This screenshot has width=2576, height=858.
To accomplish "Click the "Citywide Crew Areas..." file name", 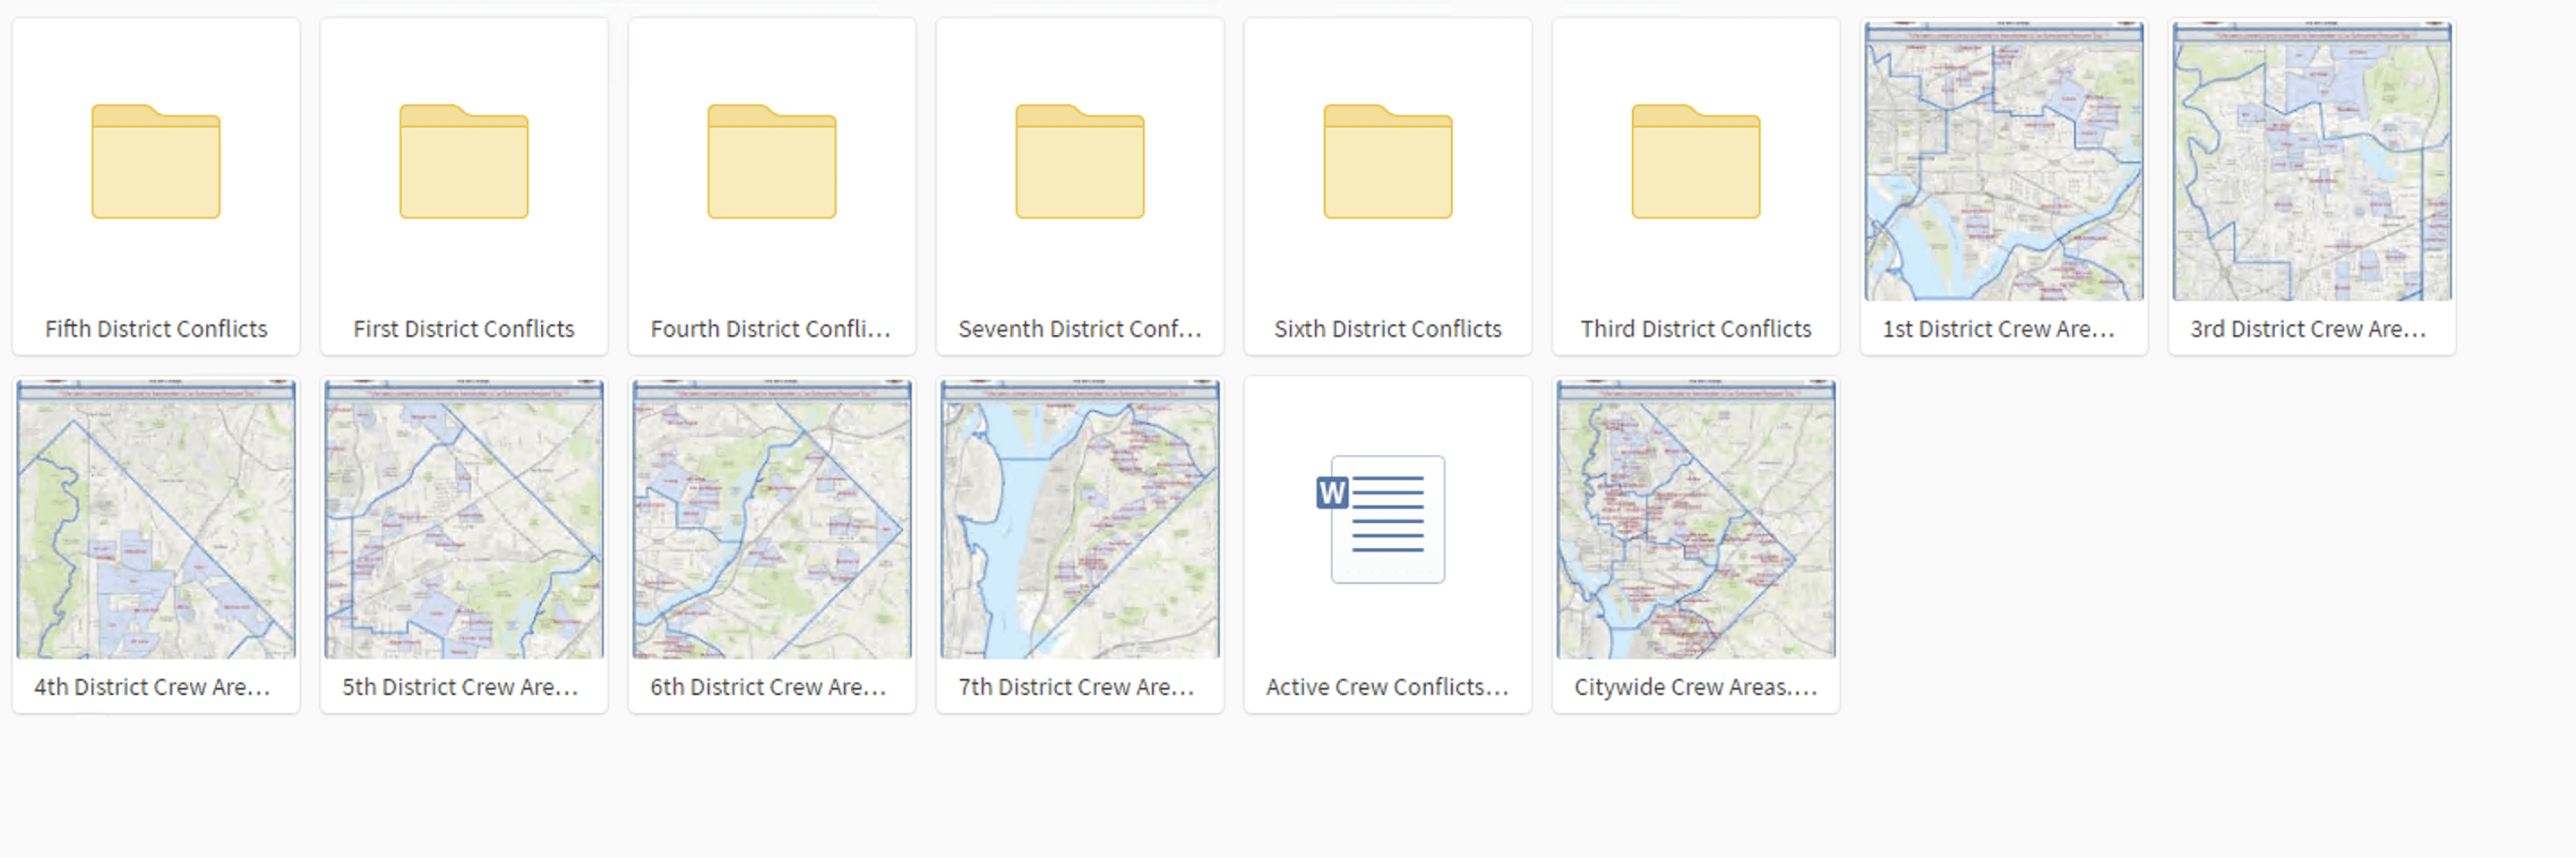I will (1696, 687).
